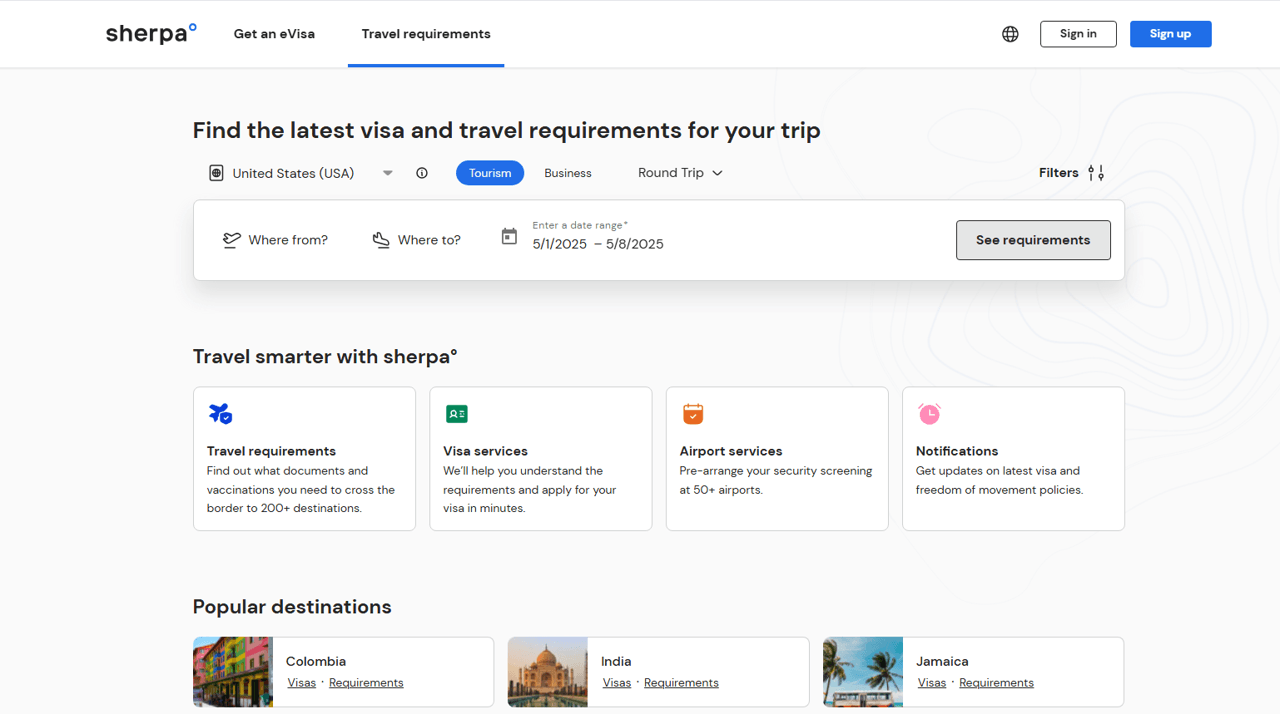Open Colombia Visas link

(x=301, y=683)
